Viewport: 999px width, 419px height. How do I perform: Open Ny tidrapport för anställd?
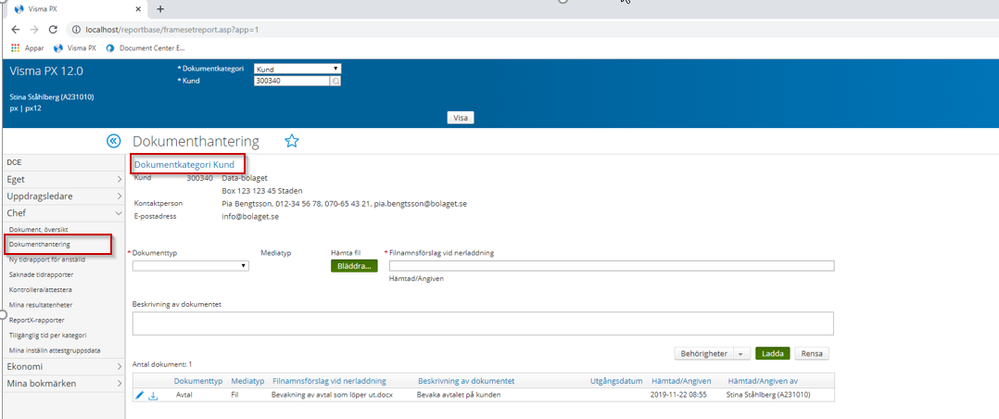click(x=47, y=259)
